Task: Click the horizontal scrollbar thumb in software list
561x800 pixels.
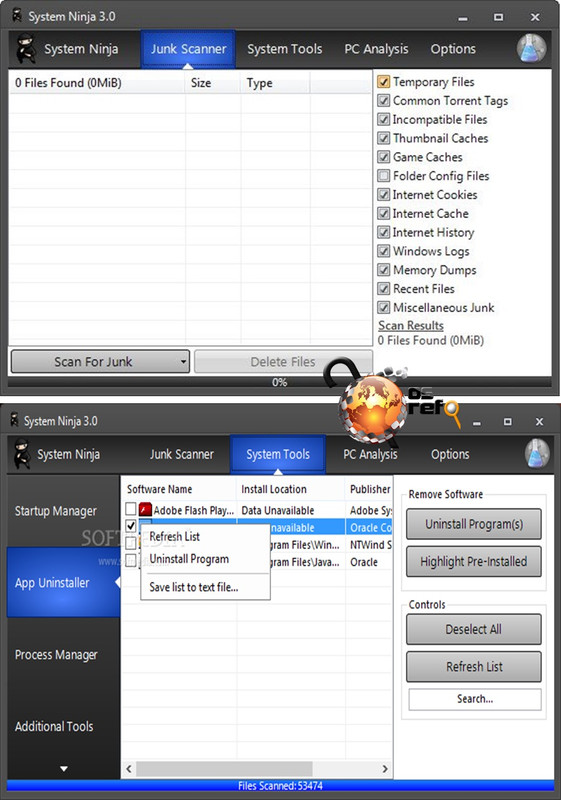Action: pyautogui.click(x=224, y=768)
